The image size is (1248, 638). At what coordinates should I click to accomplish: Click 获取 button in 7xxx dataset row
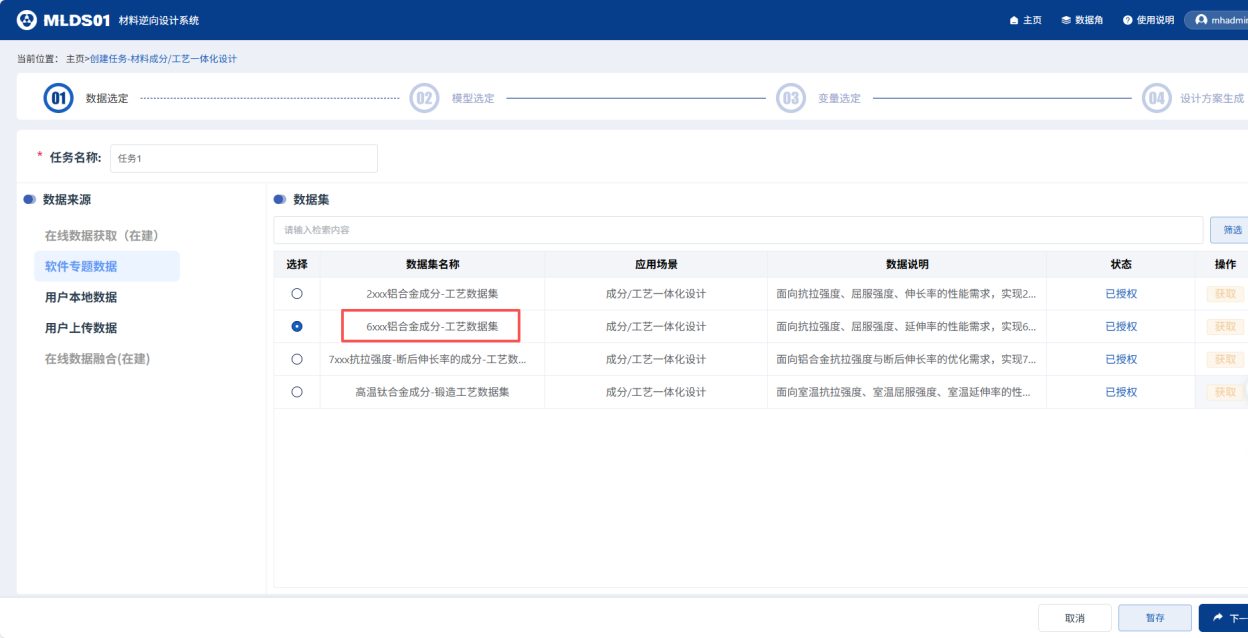click(x=1224, y=359)
